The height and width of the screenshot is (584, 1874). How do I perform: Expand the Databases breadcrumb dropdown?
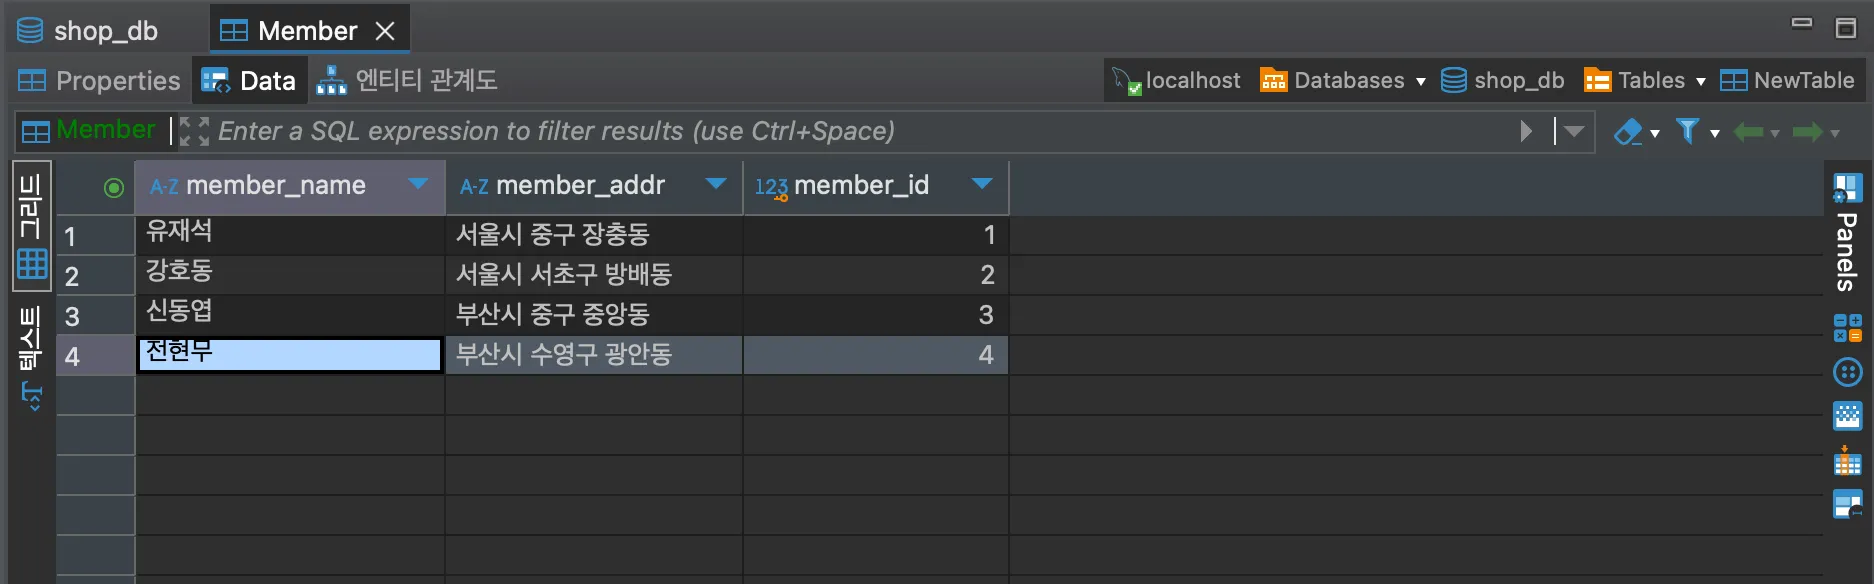1420,82
